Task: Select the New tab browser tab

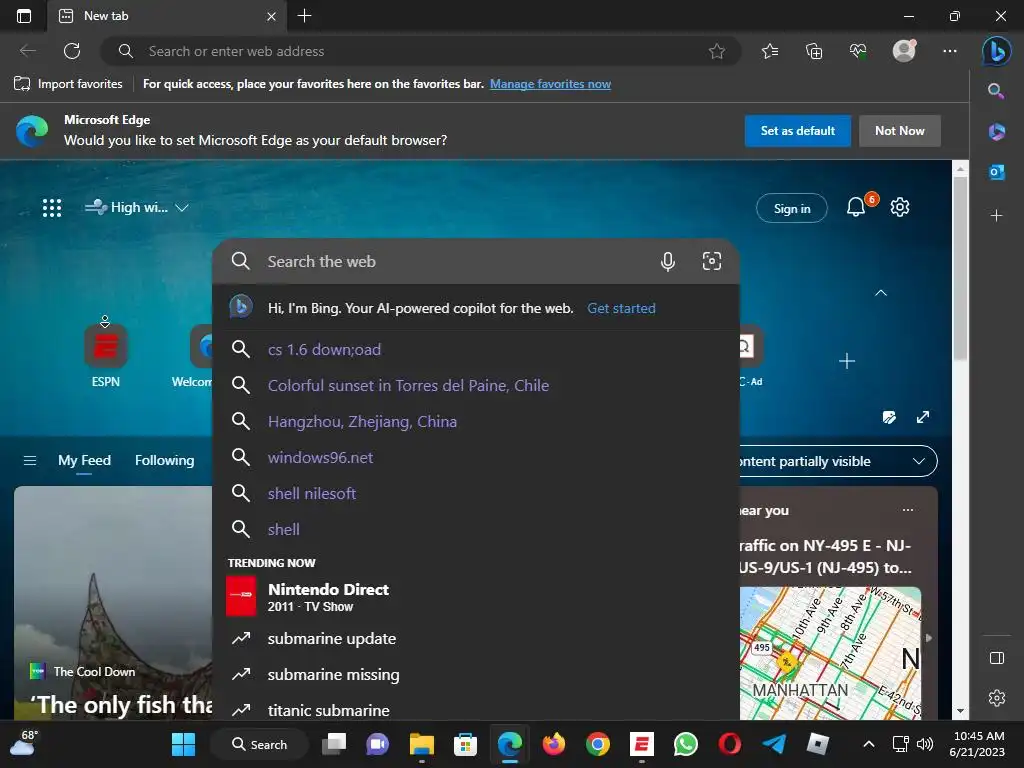Action: 167,16
